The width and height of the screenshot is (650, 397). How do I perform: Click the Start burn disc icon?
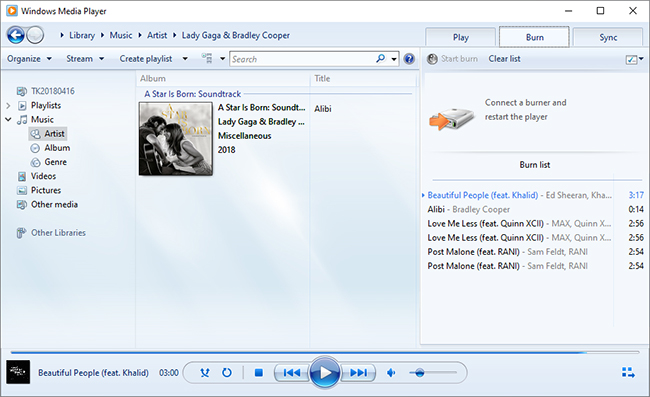point(432,59)
